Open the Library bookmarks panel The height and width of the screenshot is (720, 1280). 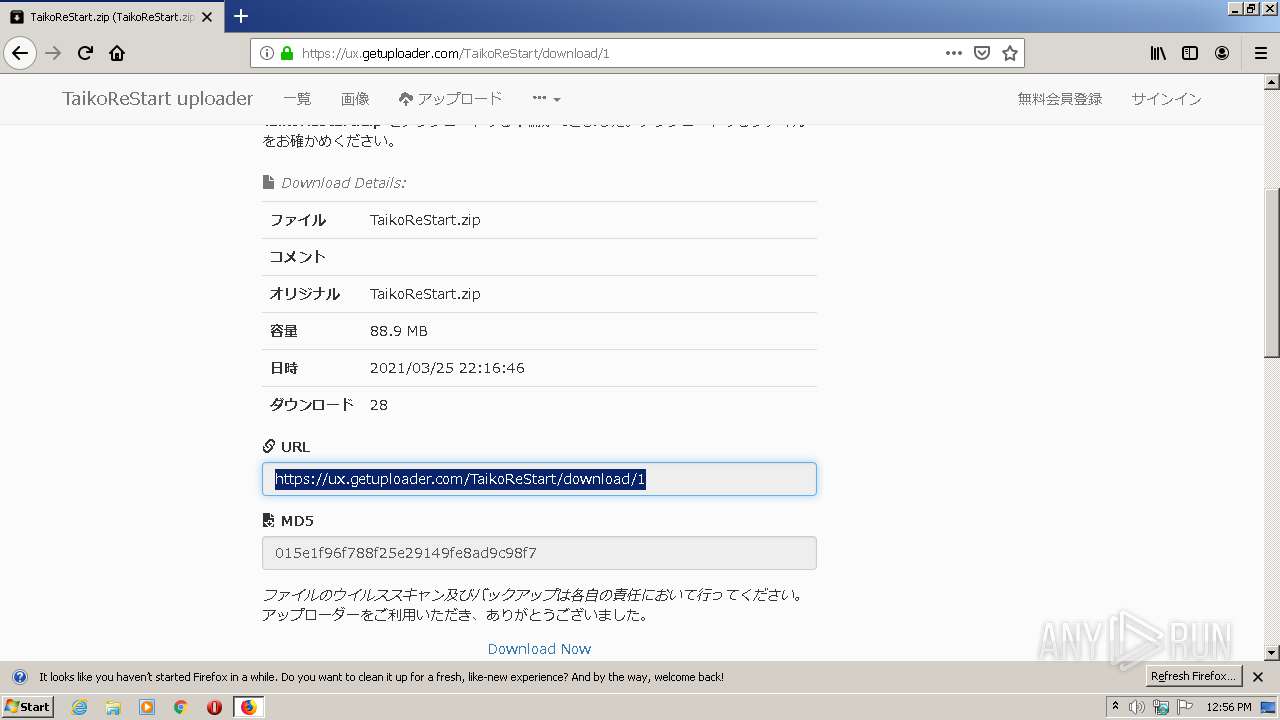point(1158,53)
